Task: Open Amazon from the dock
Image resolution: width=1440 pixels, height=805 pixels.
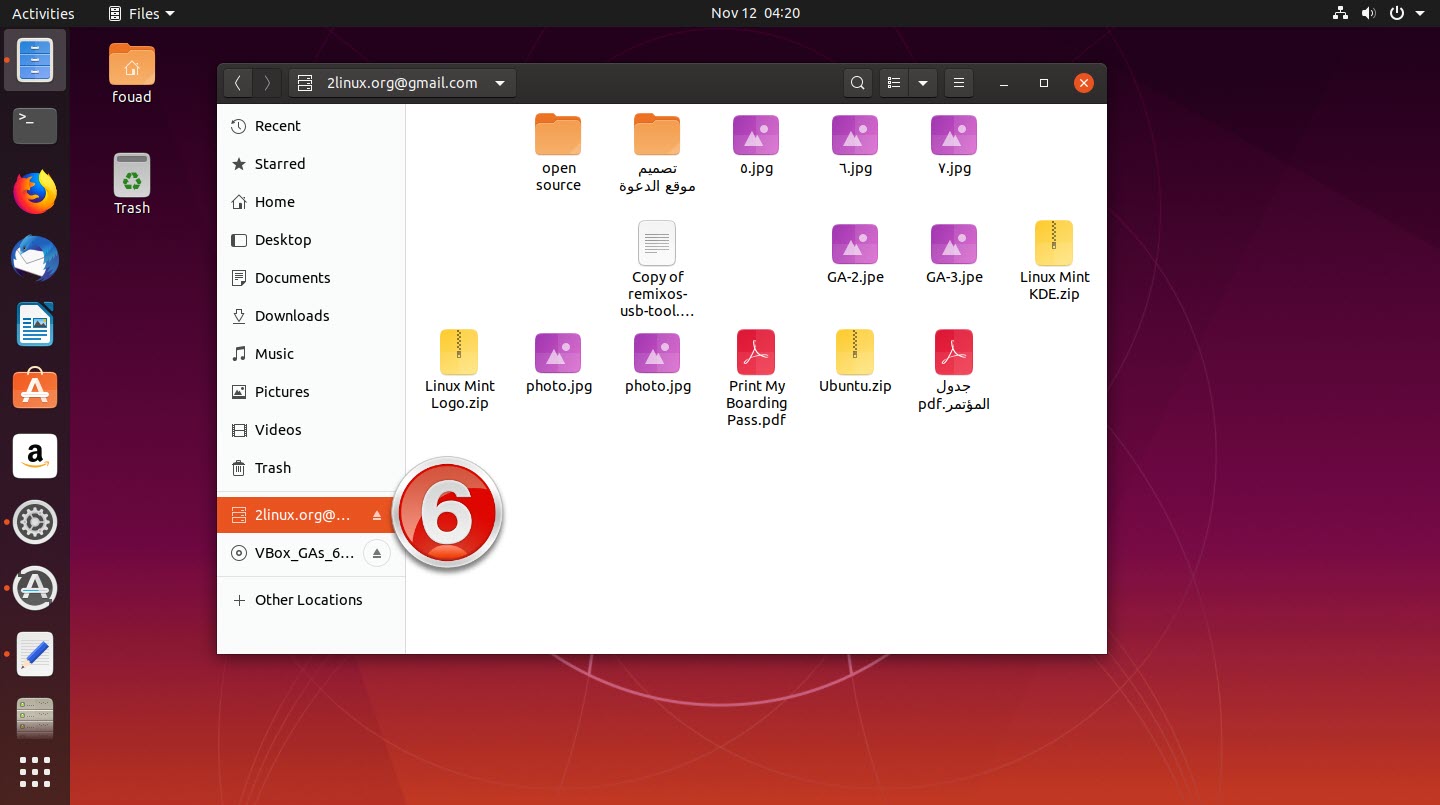Action: click(x=35, y=456)
